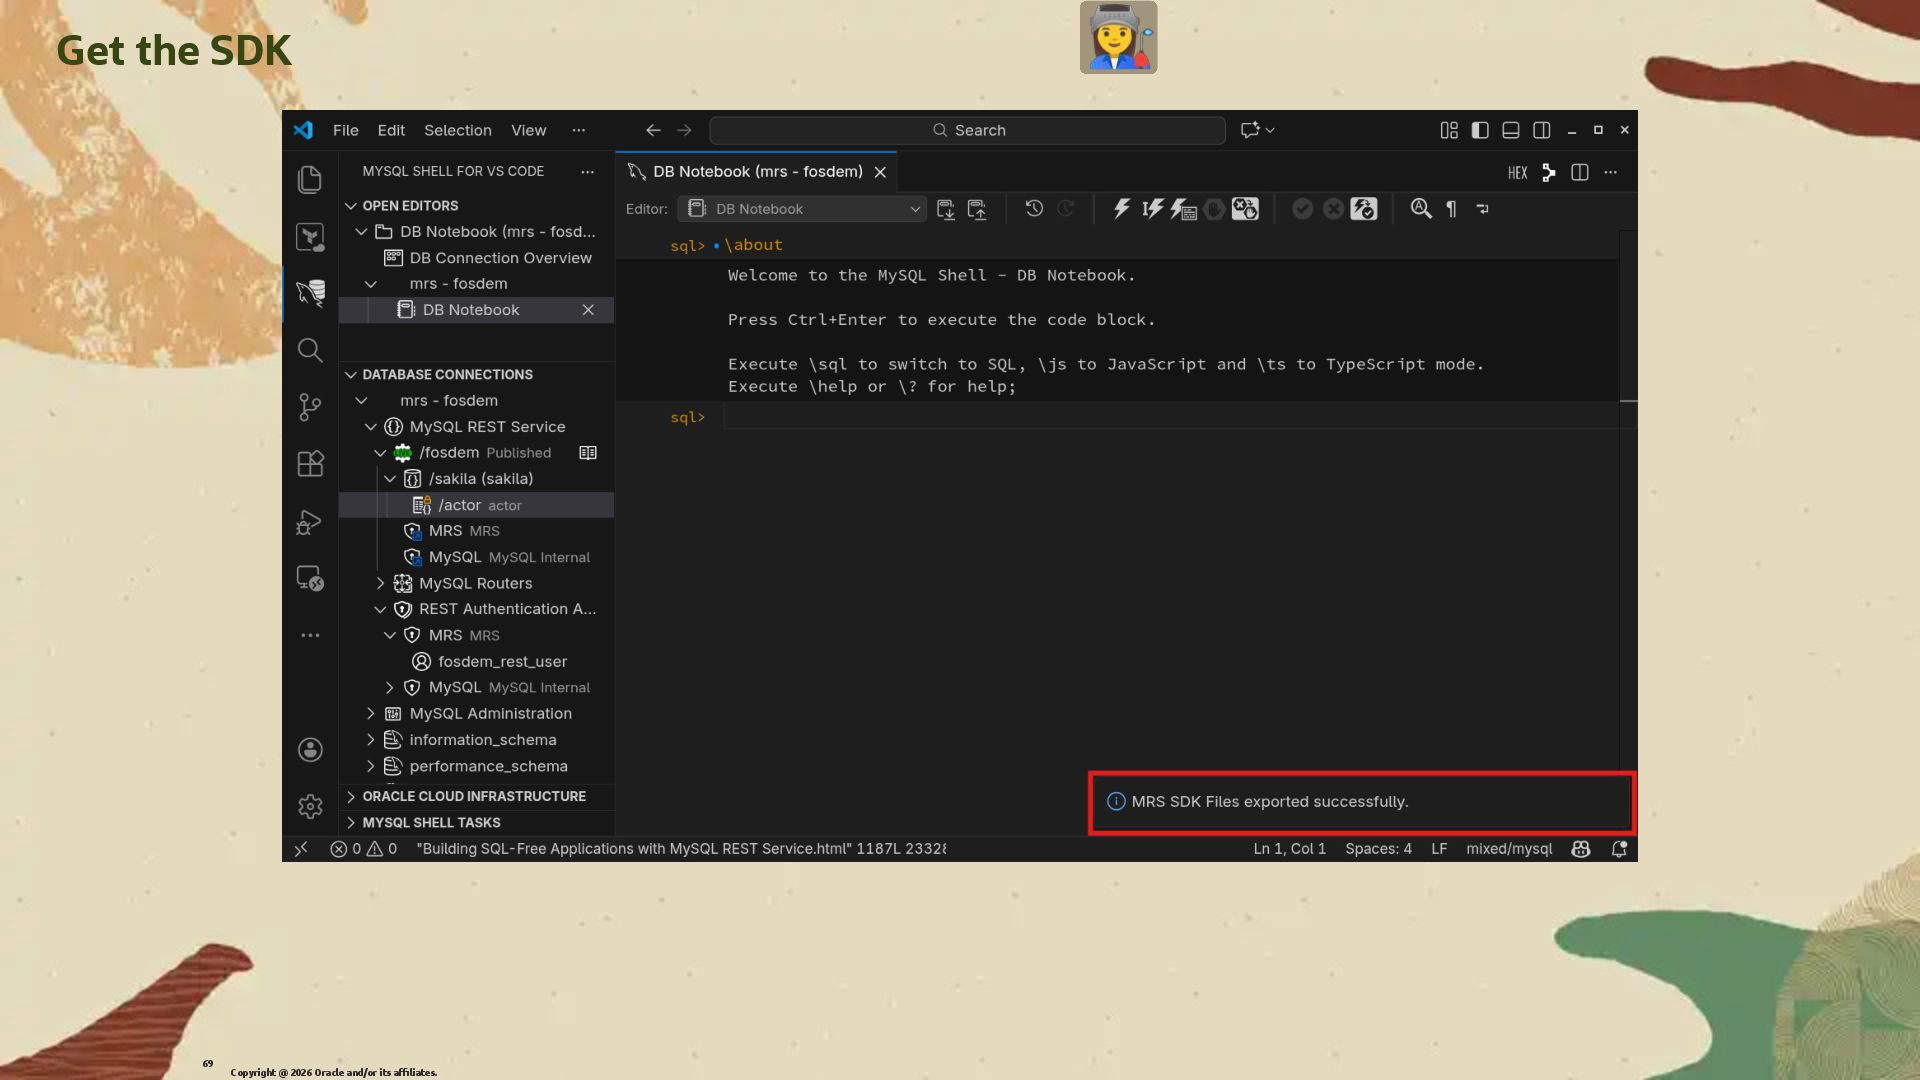Click Execute block at caret icon

[x=1152, y=209]
